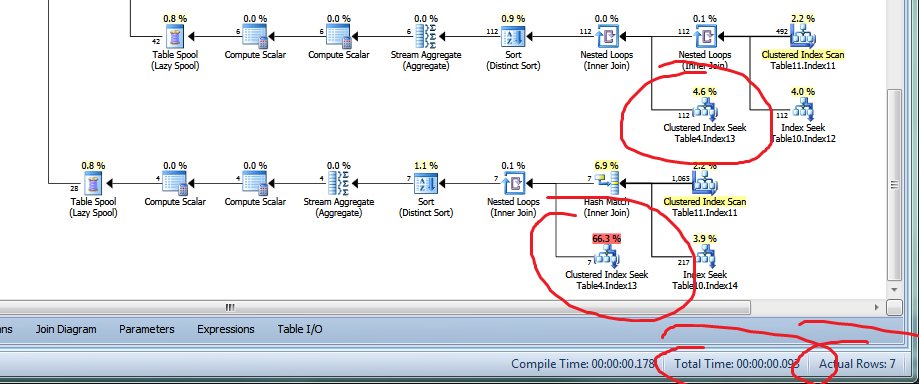Select the 4.6 % Clustered Index Seek on Table4.Index13
Image resolution: width=919 pixels, height=384 pixels.
pos(704,110)
